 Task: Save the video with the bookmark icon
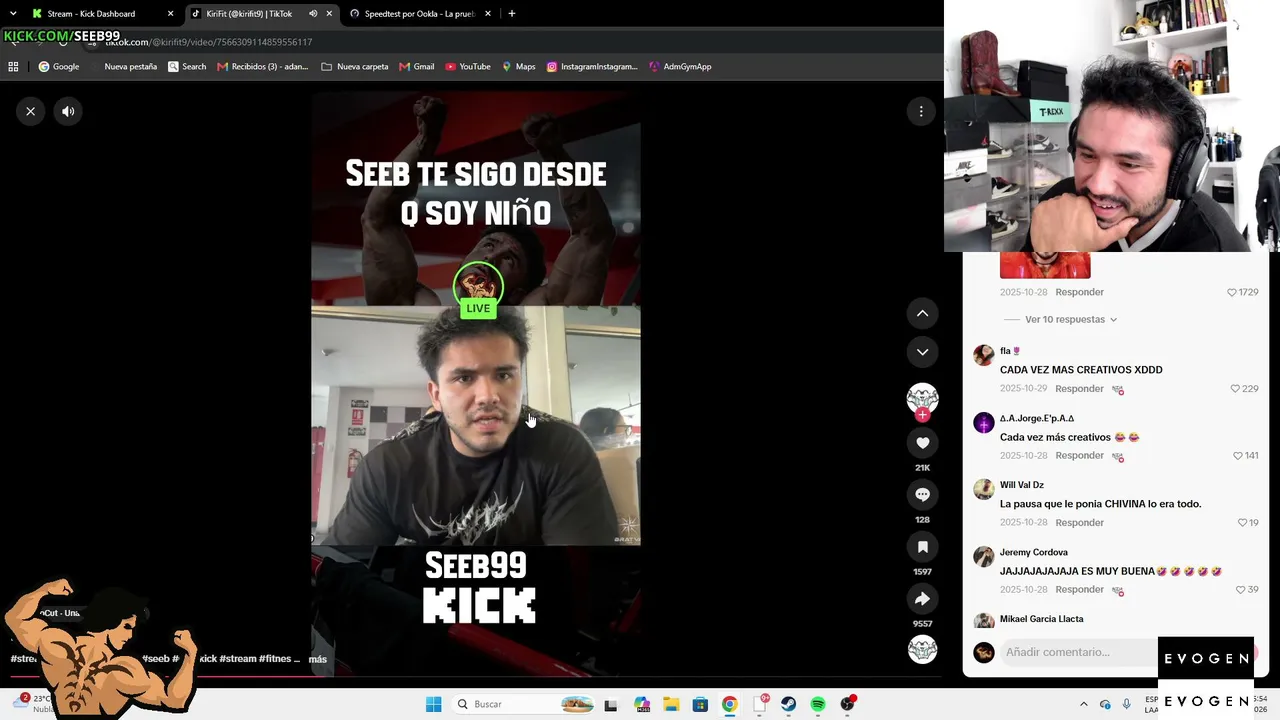pos(922,547)
